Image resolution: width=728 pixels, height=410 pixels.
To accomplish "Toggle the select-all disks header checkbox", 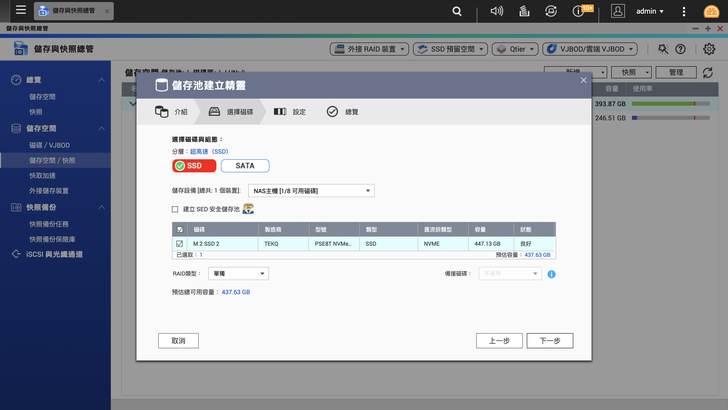I will coord(179,229).
